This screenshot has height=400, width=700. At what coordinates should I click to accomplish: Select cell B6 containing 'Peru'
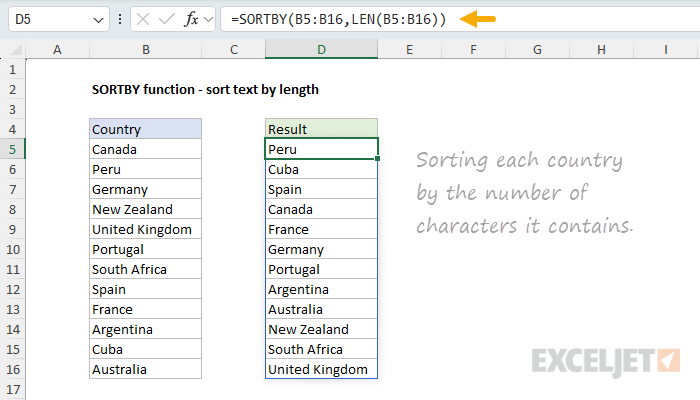coord(146,169)
